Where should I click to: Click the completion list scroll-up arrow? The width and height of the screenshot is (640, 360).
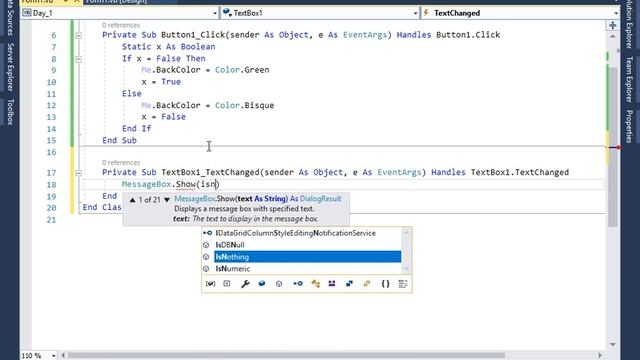[x=406, y=232]
